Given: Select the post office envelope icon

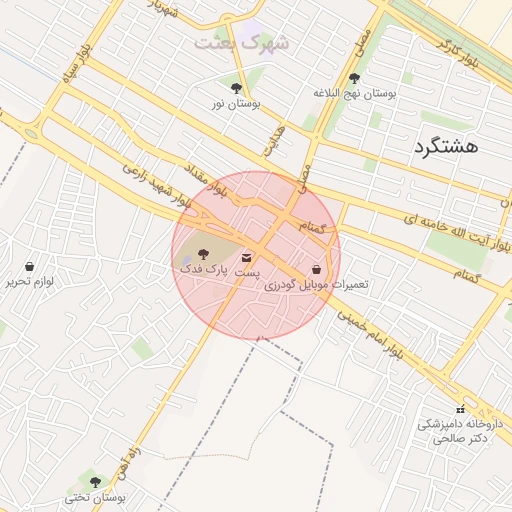Looking at the screenshot, I should (x=246, y=258).
